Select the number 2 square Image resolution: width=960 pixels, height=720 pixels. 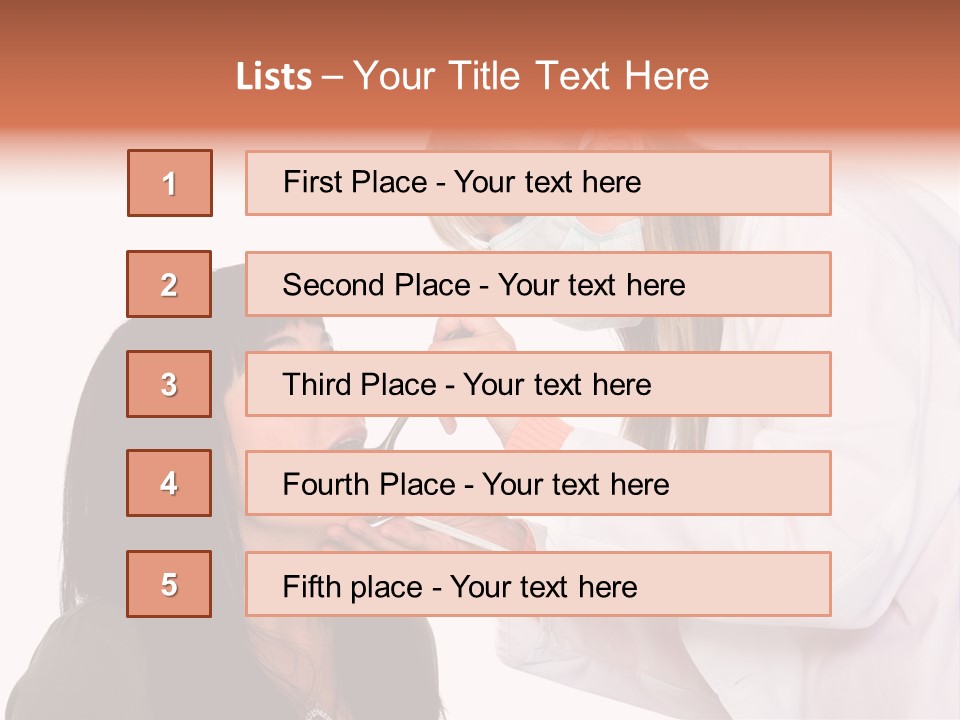169,284
